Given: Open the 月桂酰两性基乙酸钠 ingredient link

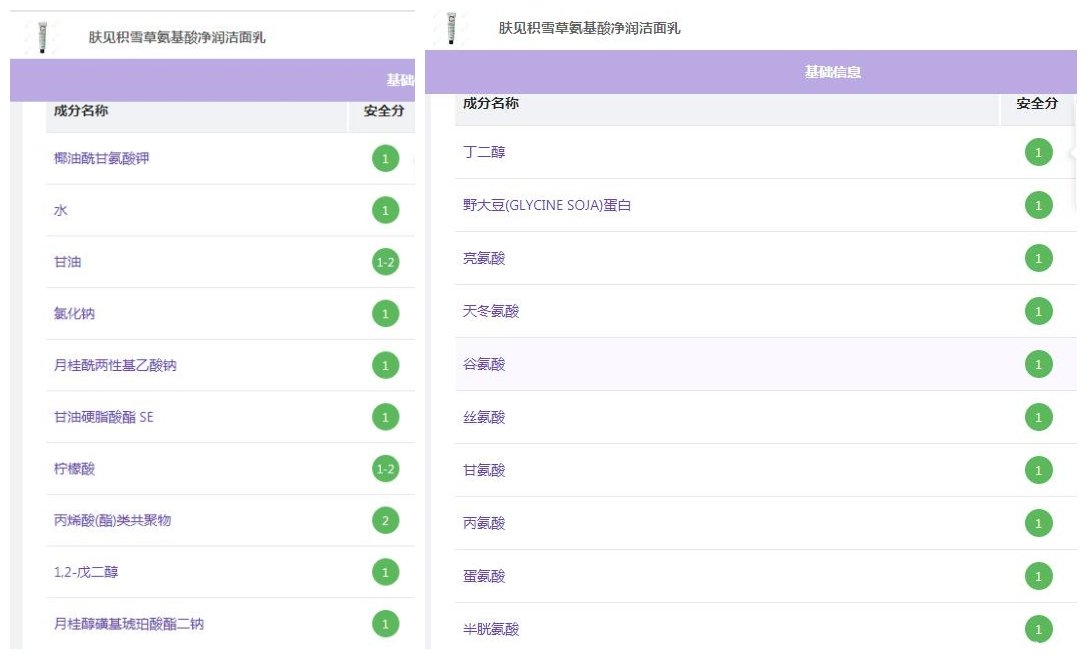Looking at the screenshot, I should click(115, 366).
